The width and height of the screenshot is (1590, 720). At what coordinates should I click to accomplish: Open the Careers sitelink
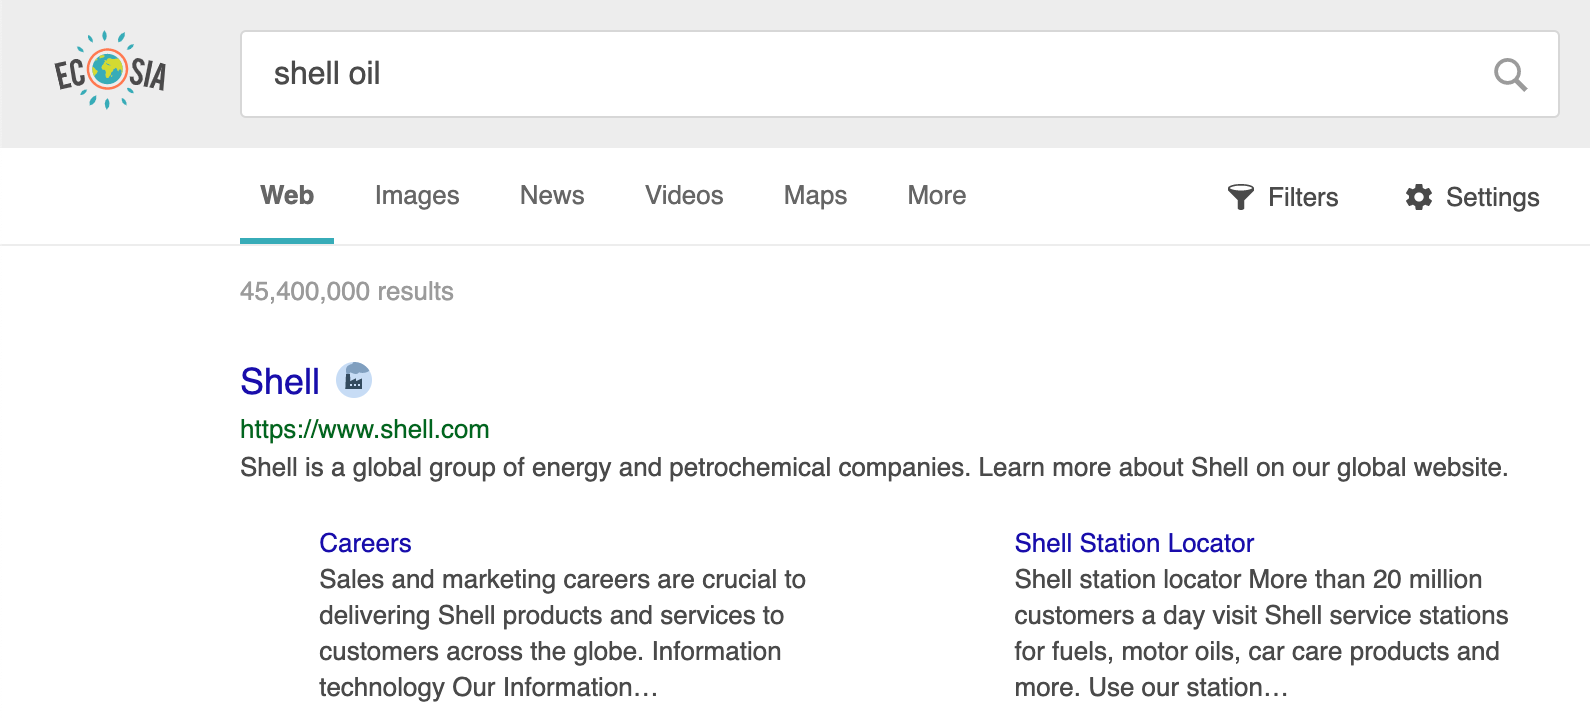(x=365, y=543)
